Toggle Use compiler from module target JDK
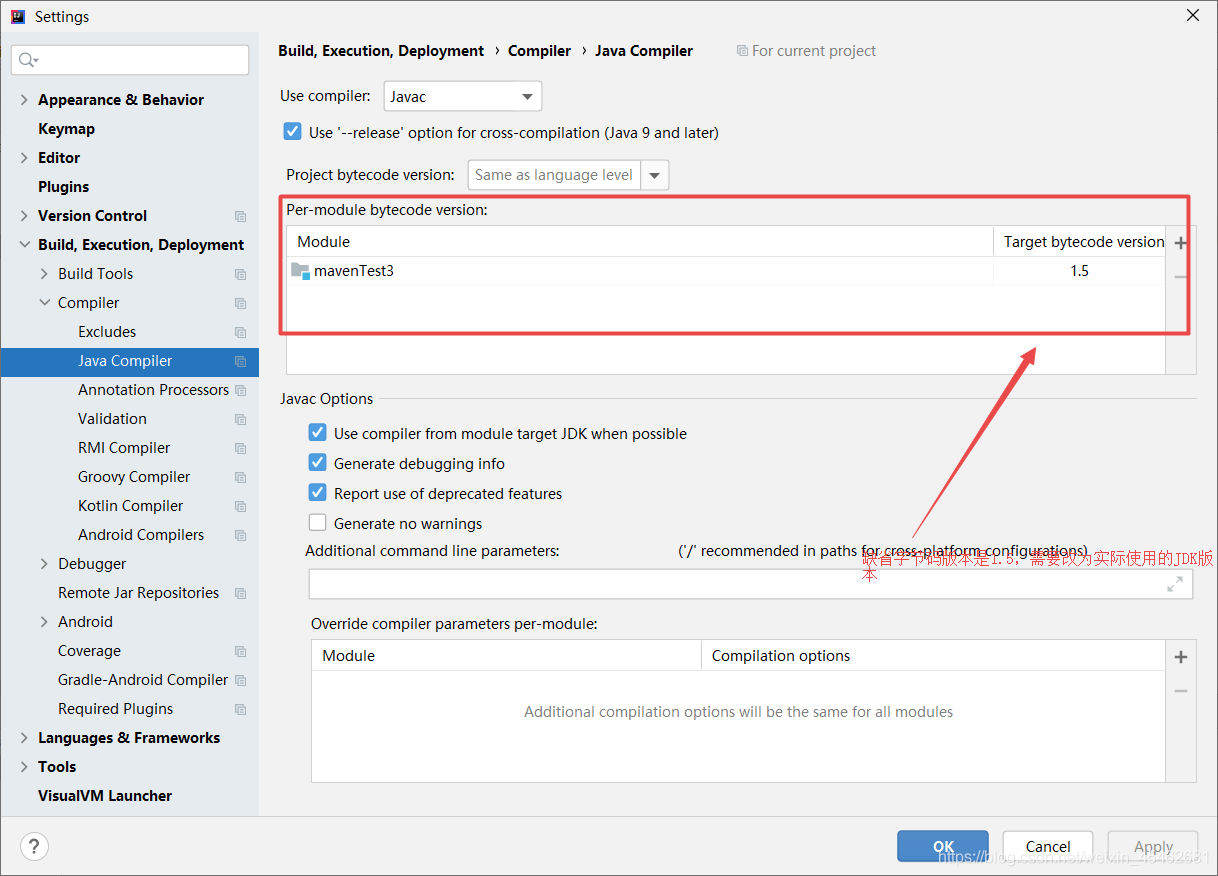 tap(317, 432)
